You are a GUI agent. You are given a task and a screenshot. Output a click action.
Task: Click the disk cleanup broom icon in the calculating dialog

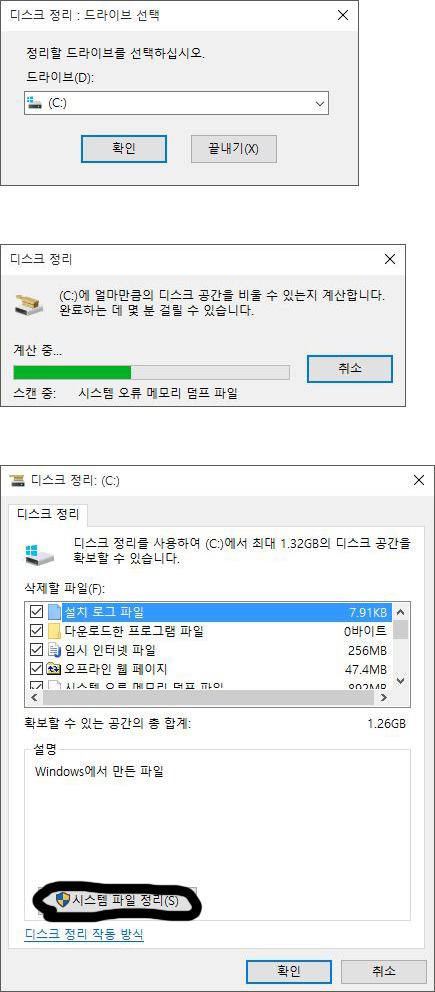(x=30, y=304)
